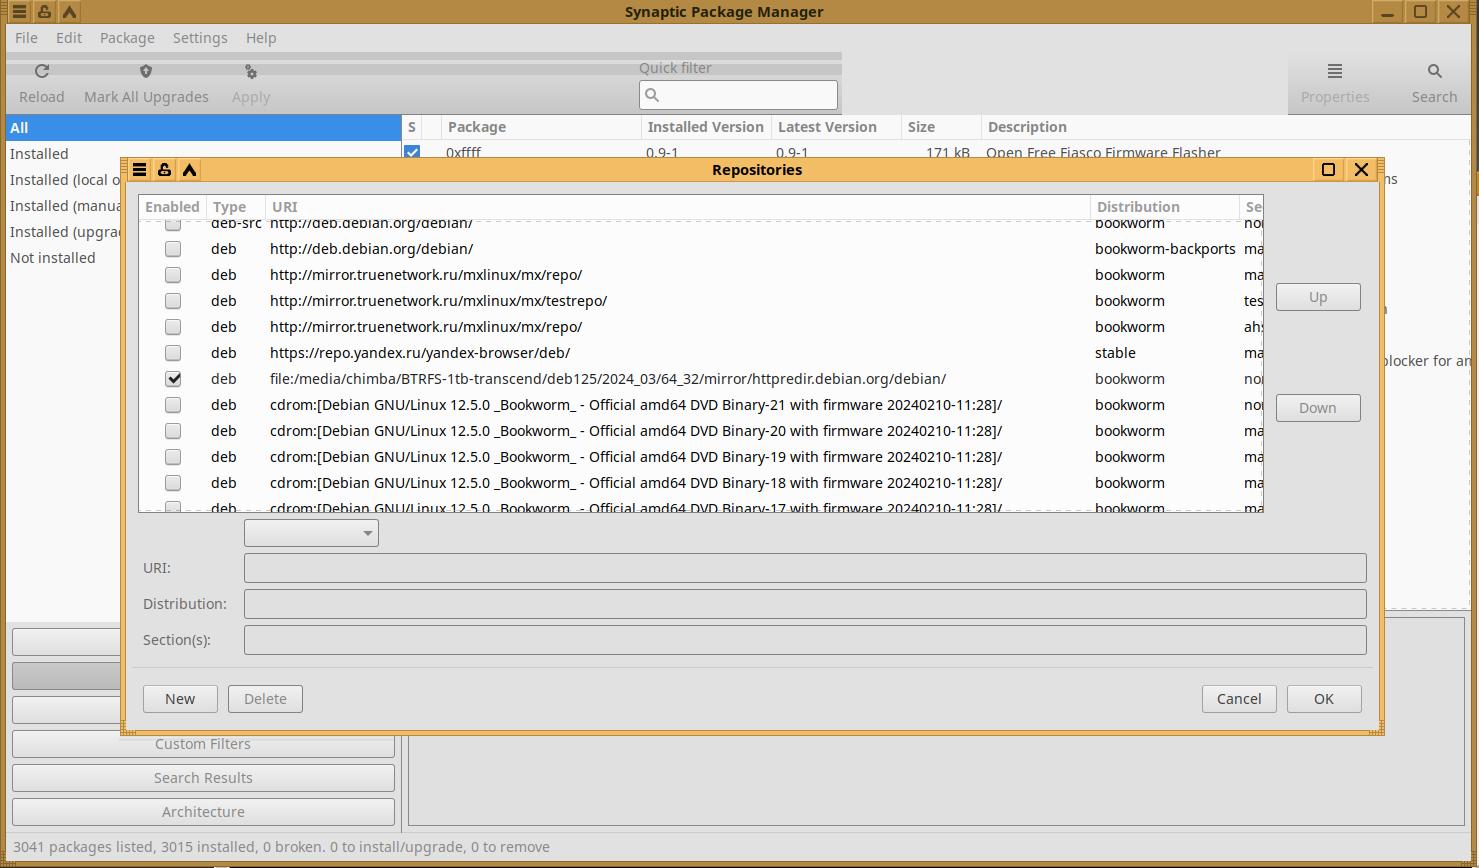1479x868 pixels.
Task: Click the Custom Filters button
Action: pyautogui.click(x=203, y=744)
